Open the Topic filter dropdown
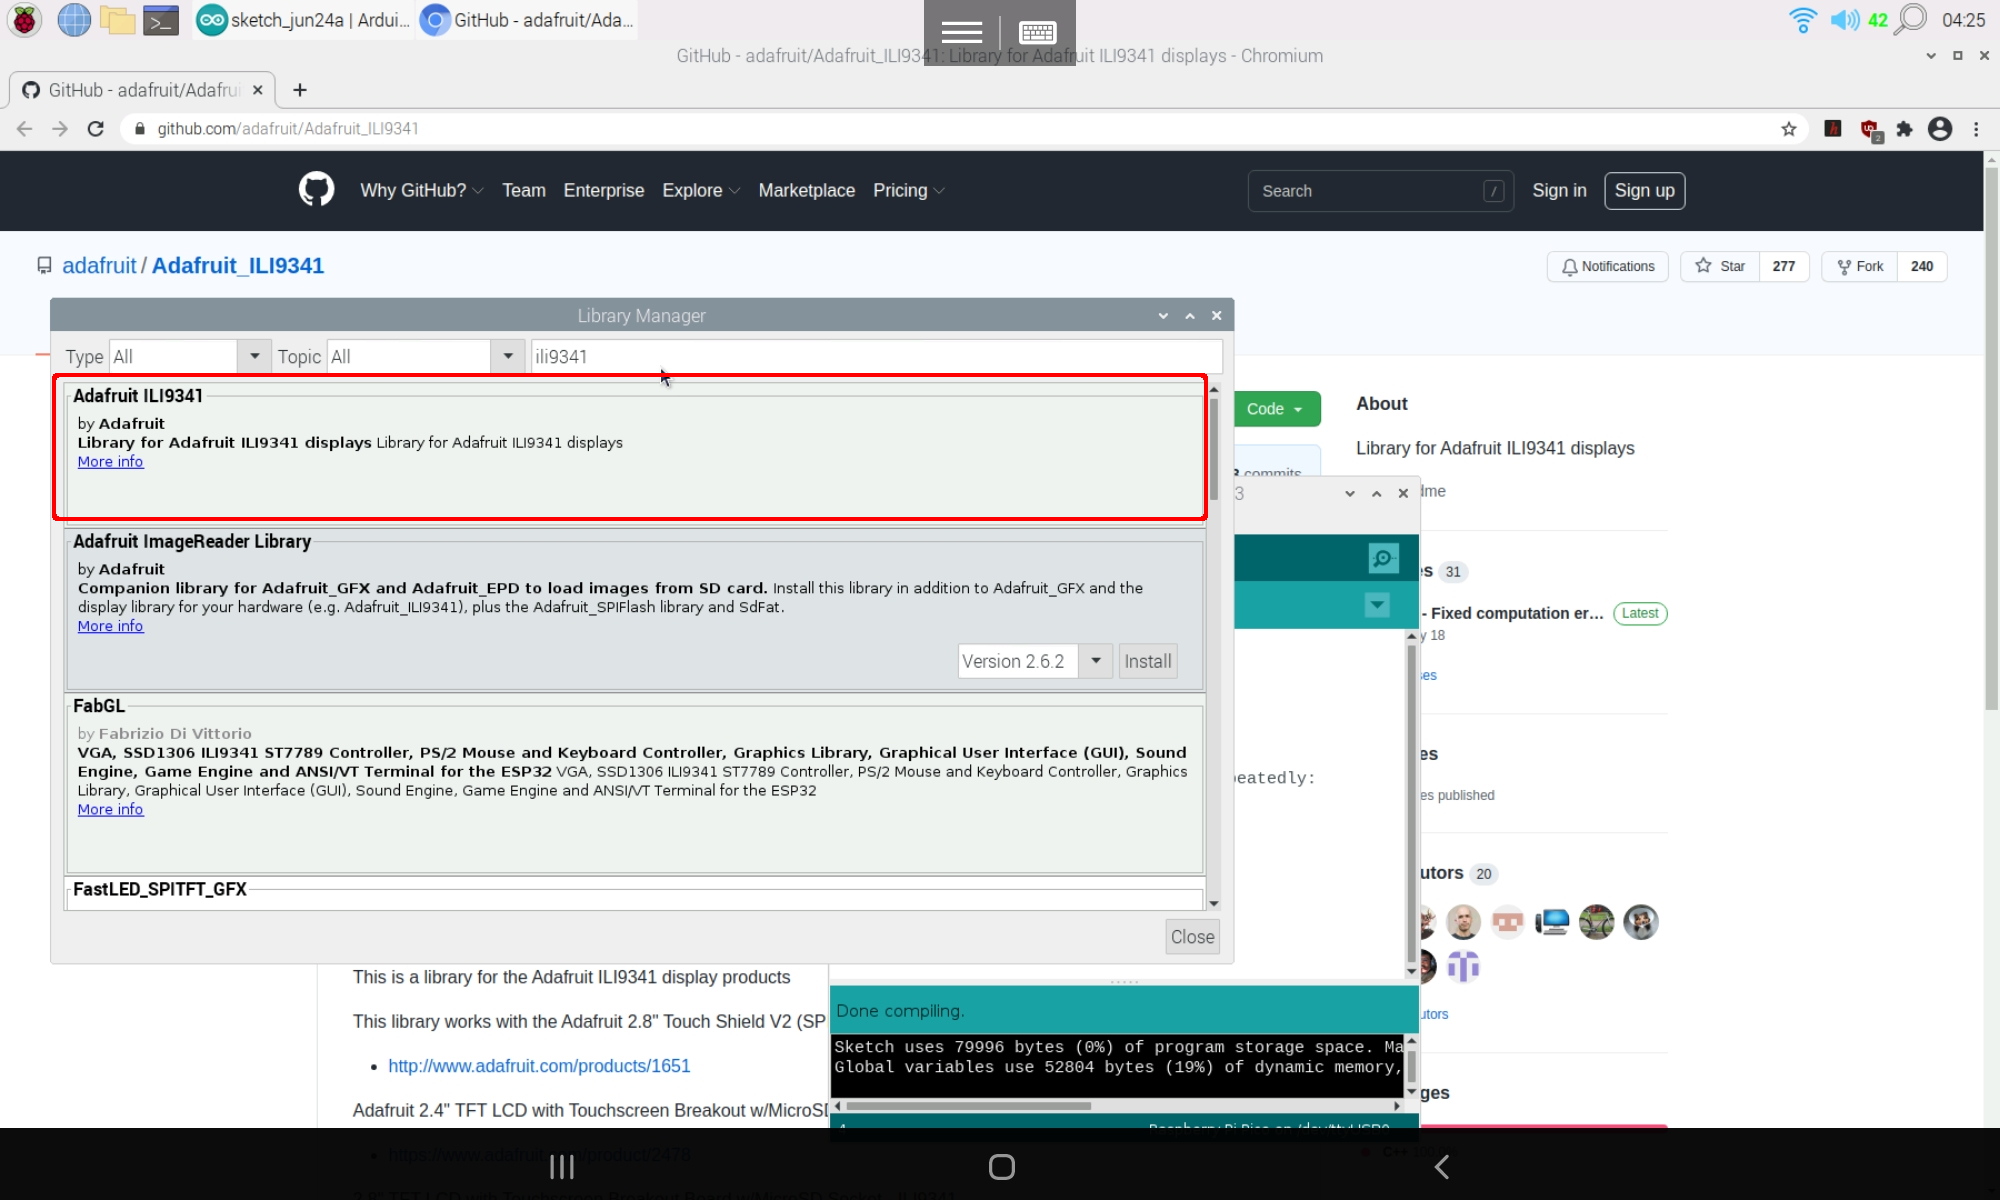Viewport: 2000px width, 1200px height. coord(508,356)
